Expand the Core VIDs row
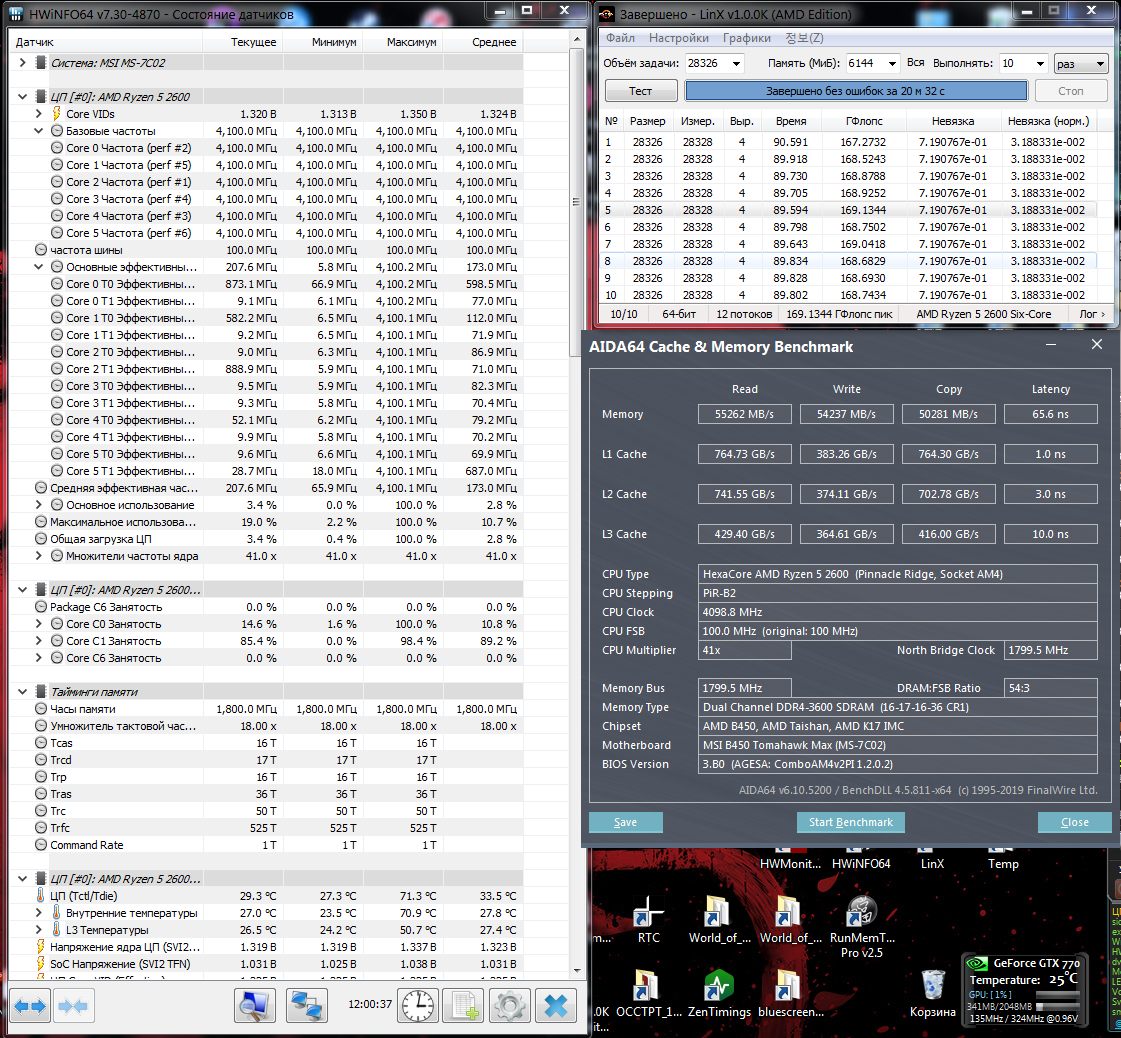 click(x=39, y=114)
